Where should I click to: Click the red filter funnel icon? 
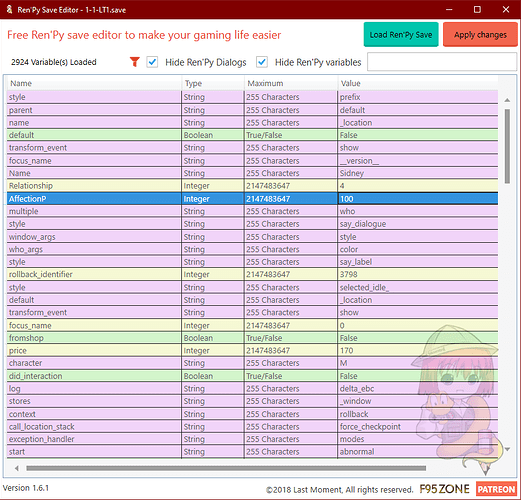(135, 62)
